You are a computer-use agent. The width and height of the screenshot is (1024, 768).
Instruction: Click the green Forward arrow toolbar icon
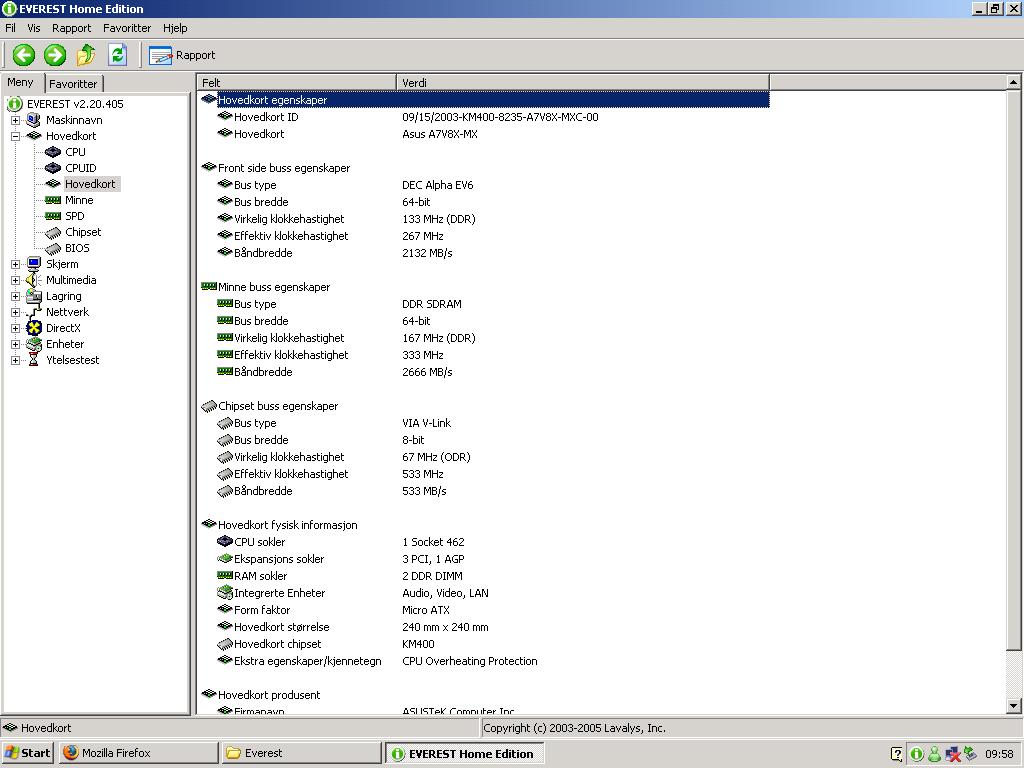55,55
